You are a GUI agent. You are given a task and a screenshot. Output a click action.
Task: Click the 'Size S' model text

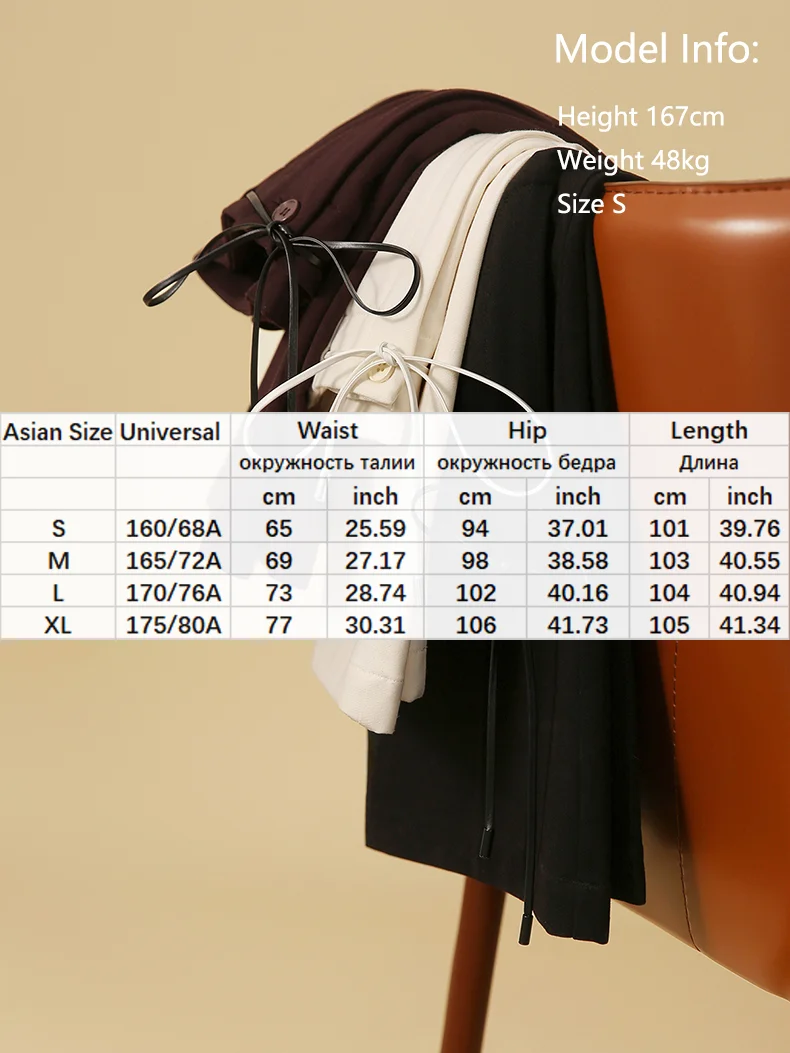coord(591,203)
